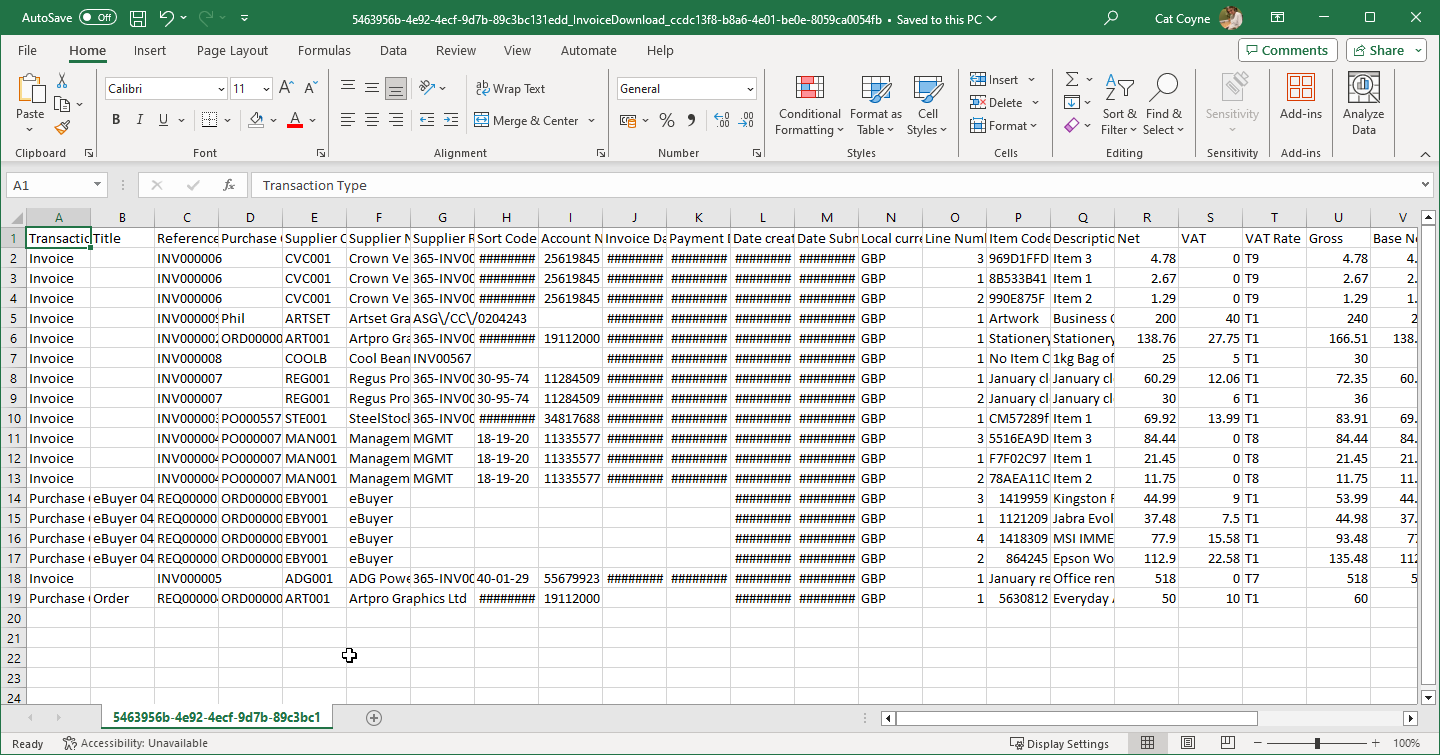The image size is (1440, 755).
Task: Click the Format cells button
Action: click(1005, 126)
